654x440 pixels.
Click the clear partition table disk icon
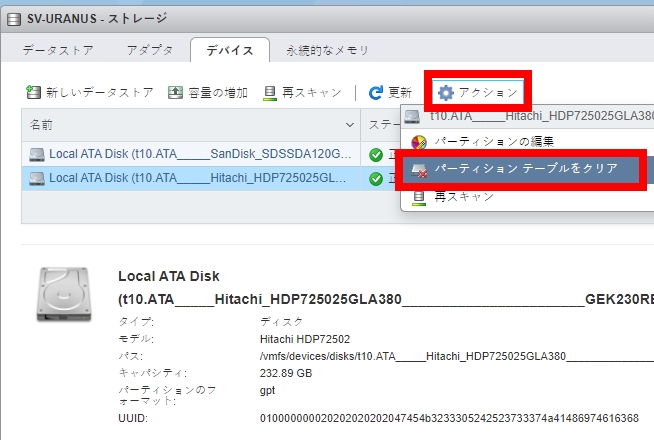click(419, 170)
